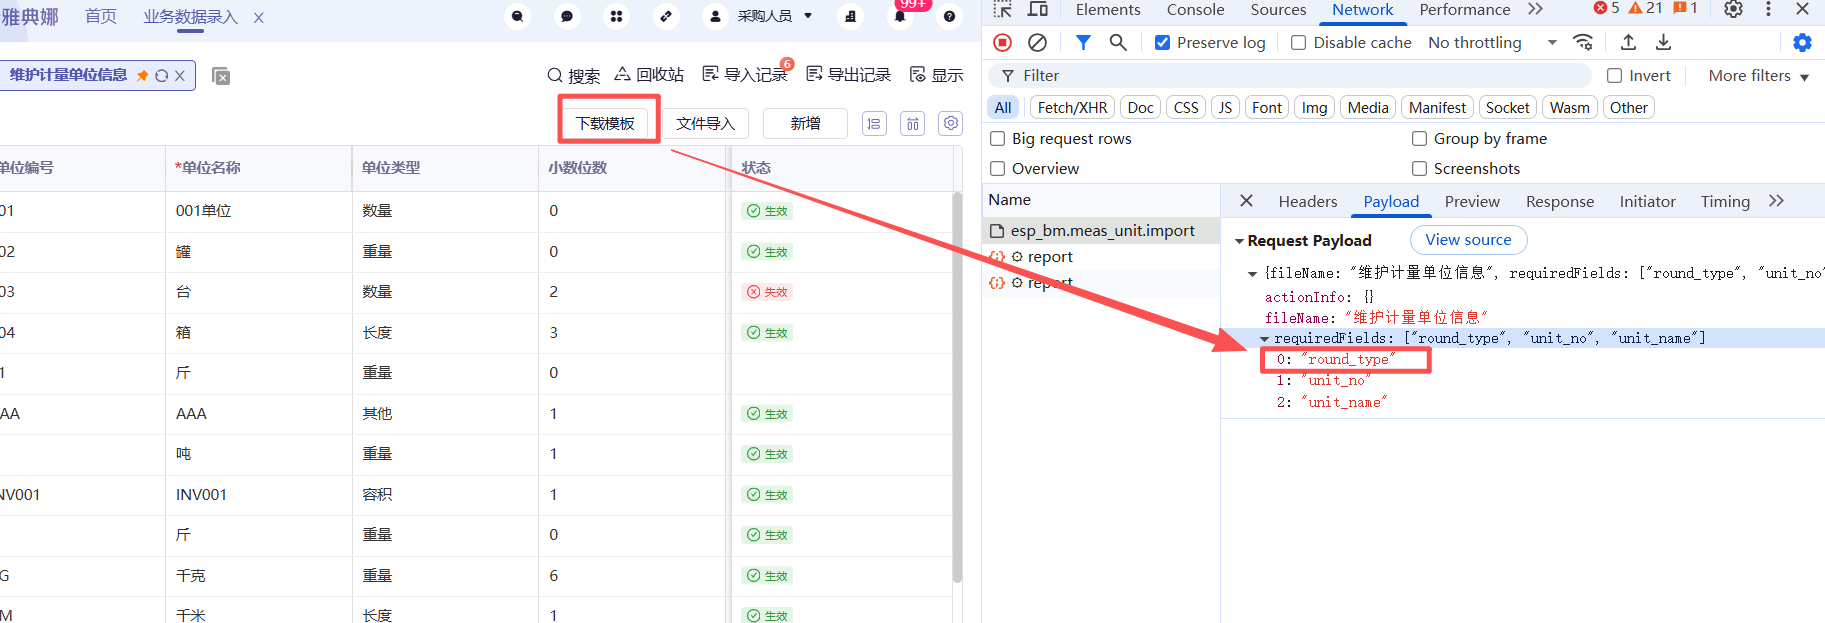Open network conditions via the Wi-Fi gear icon

(x=1583, y=42)
